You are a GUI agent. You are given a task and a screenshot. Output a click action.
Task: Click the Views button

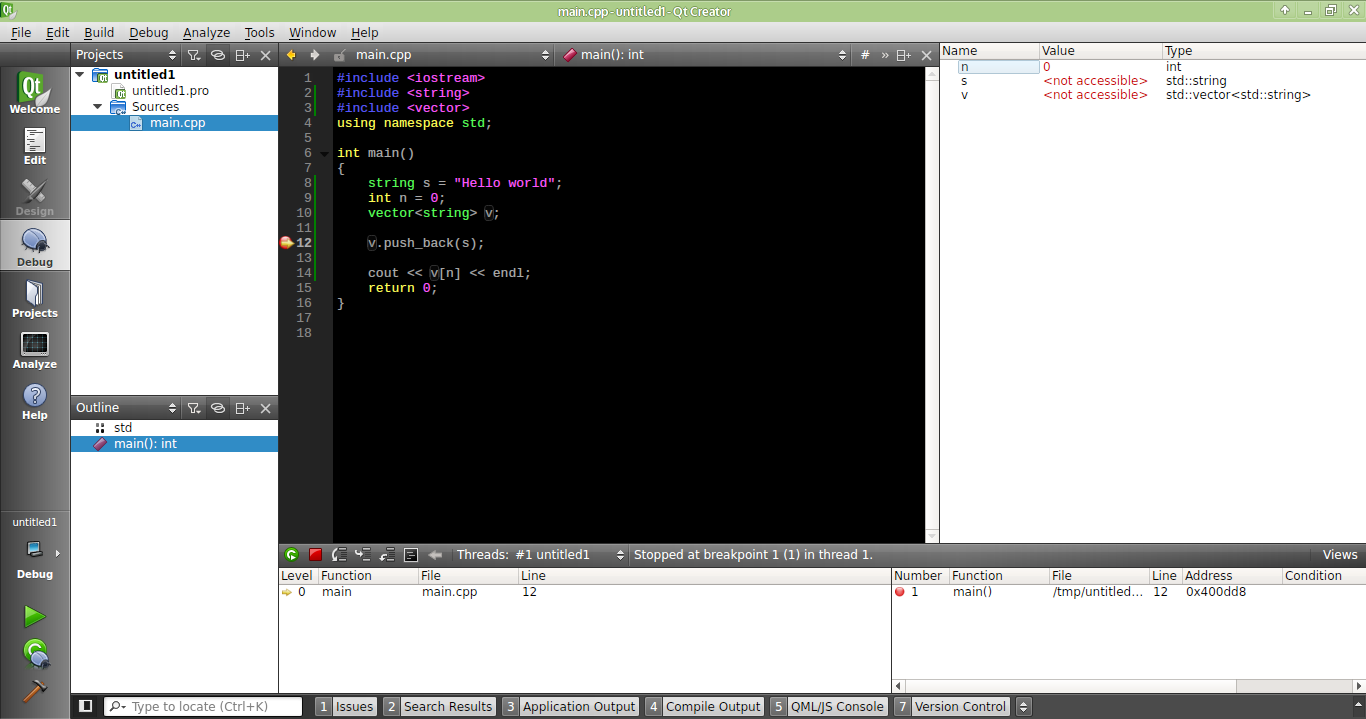(x=1339, y=555)
